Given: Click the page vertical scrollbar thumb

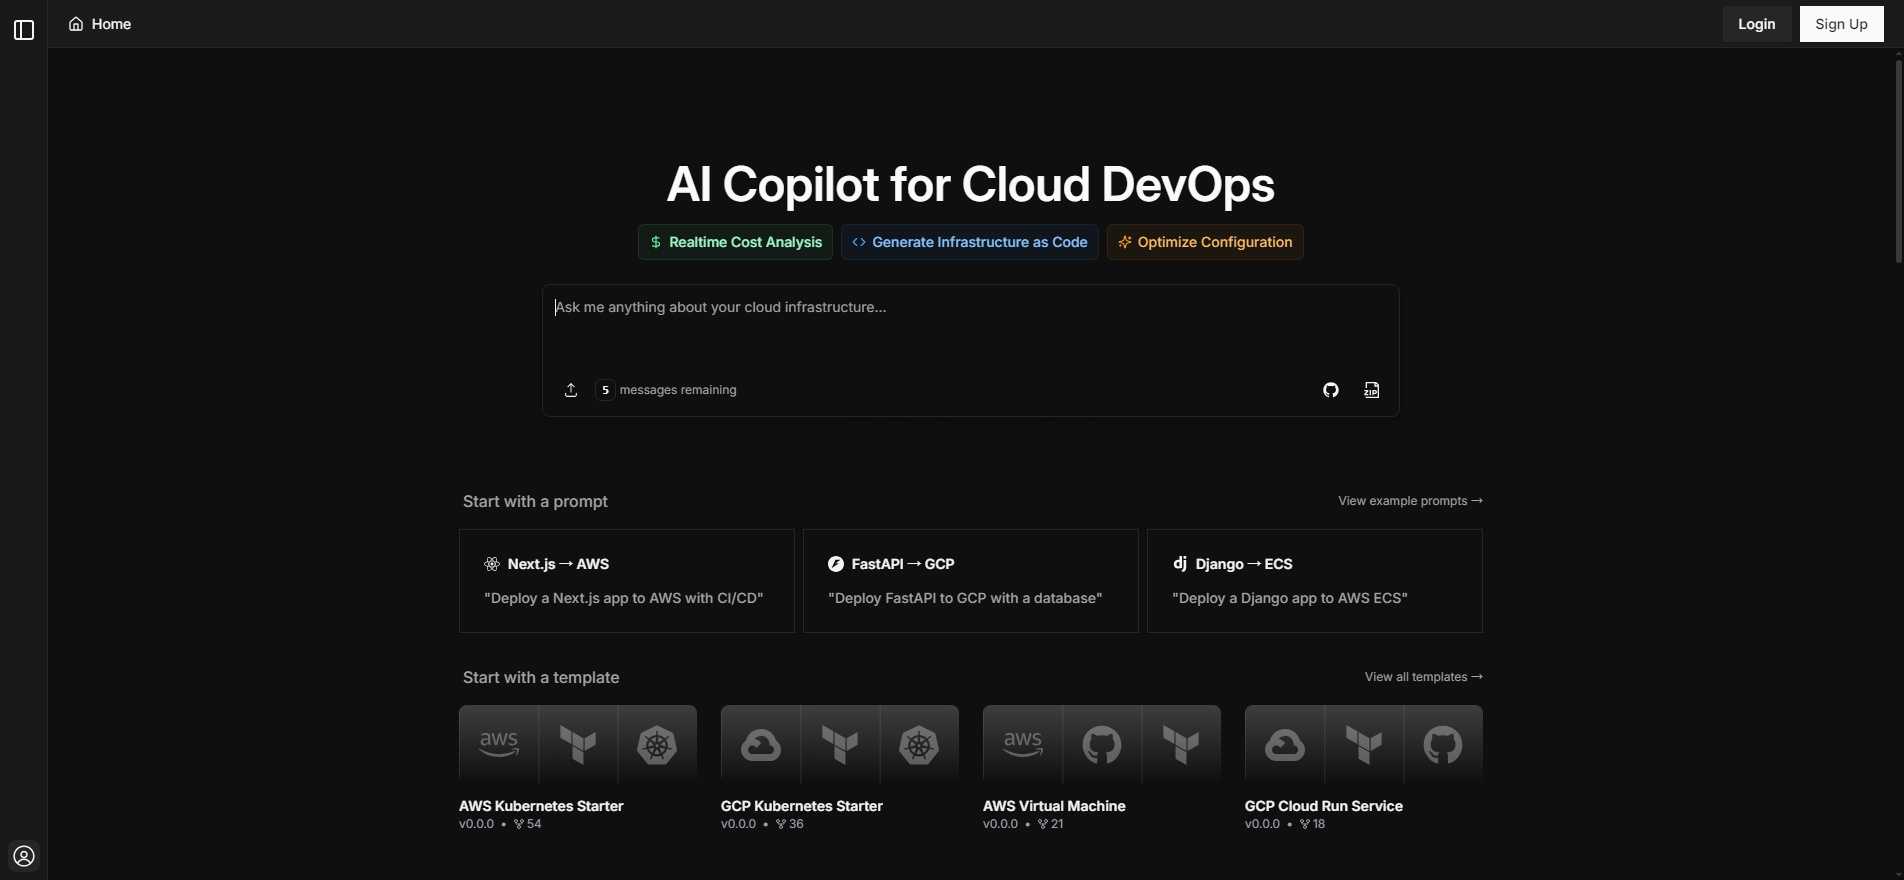Looking at the screenshot, I should (1898, 160).
